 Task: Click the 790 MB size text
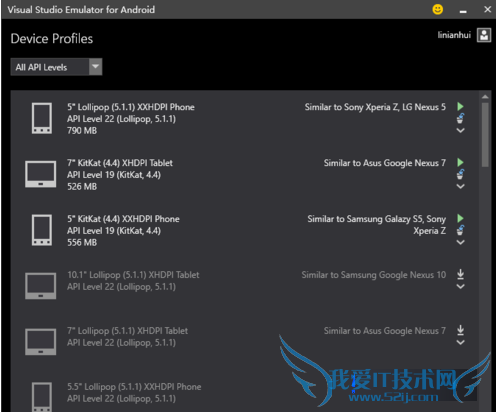(82, 131)
